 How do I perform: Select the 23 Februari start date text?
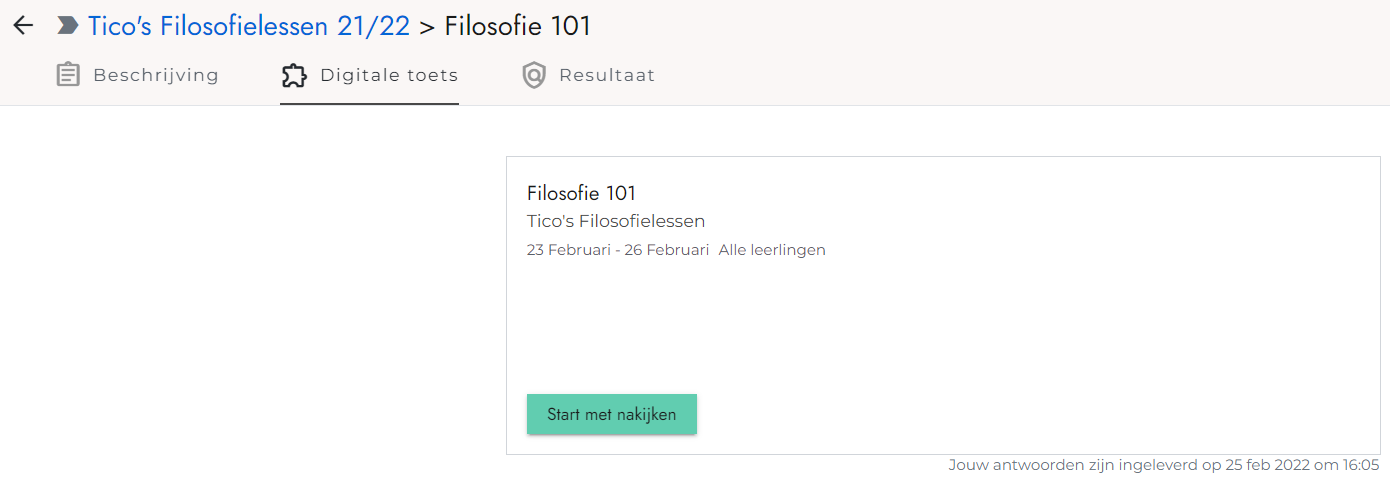click(569, 250)
